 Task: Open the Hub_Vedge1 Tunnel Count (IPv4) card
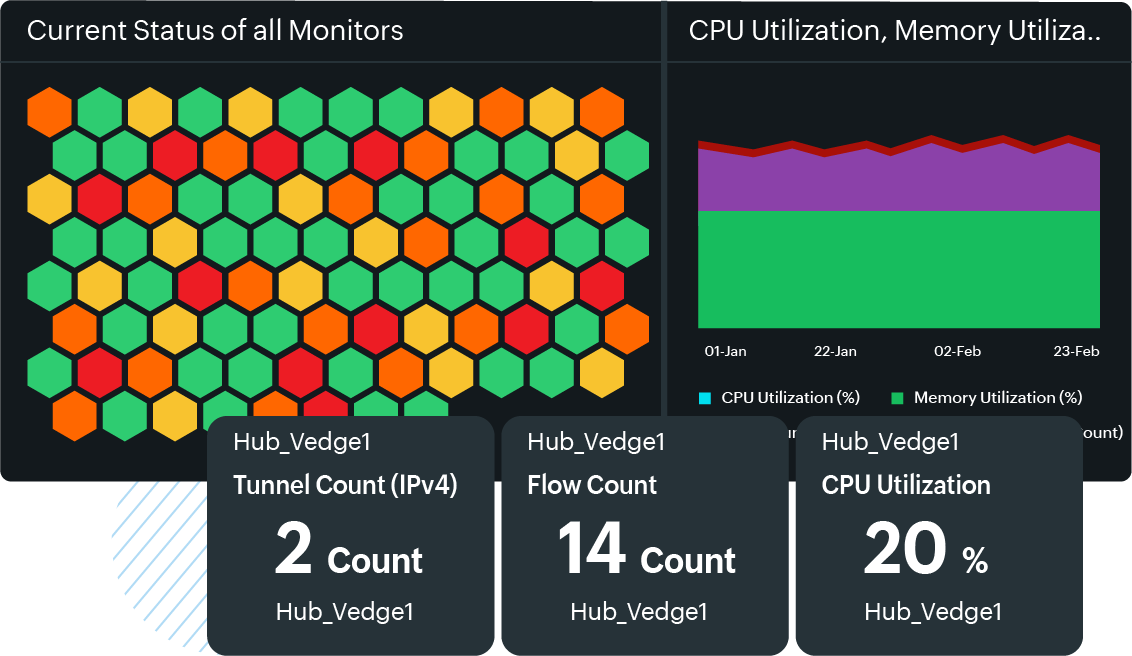tap(351, 536)
